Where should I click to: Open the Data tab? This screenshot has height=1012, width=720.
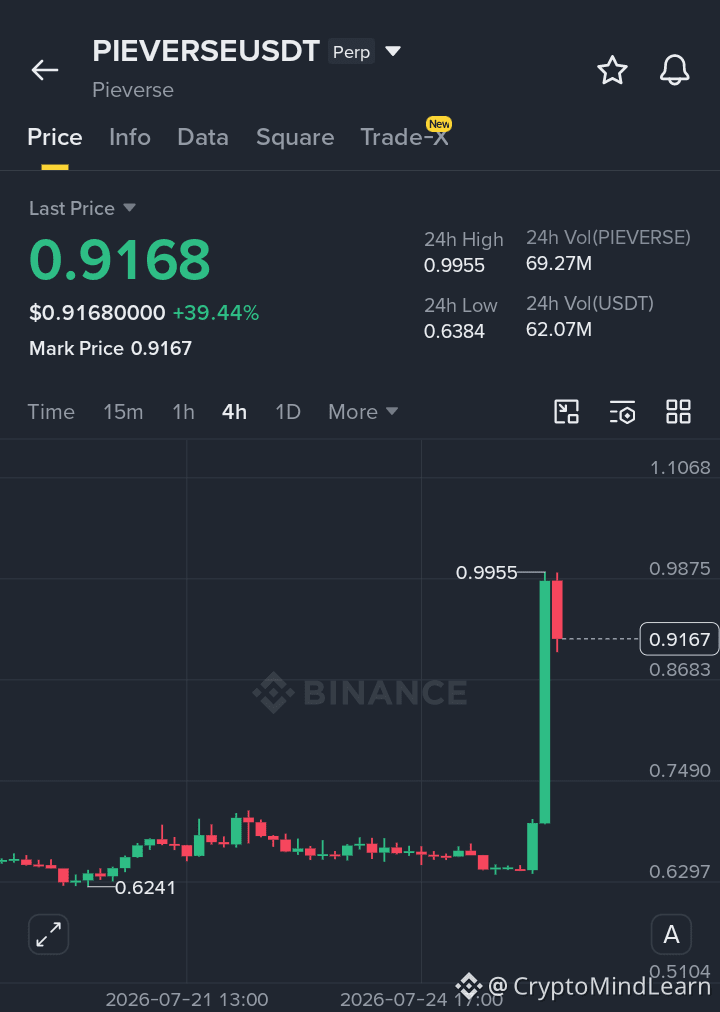coord(203,137)
